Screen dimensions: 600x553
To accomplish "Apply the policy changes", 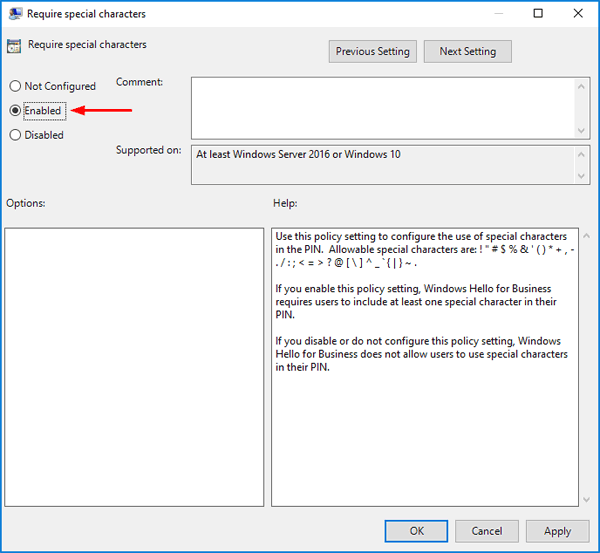I will (x=557, y=531).
